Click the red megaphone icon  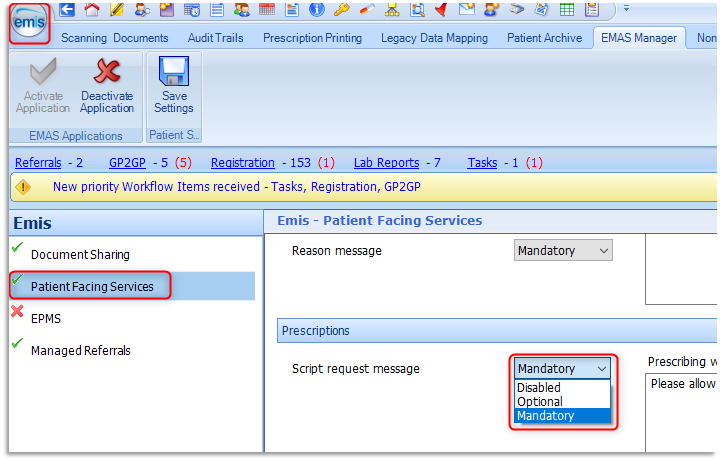442,9
